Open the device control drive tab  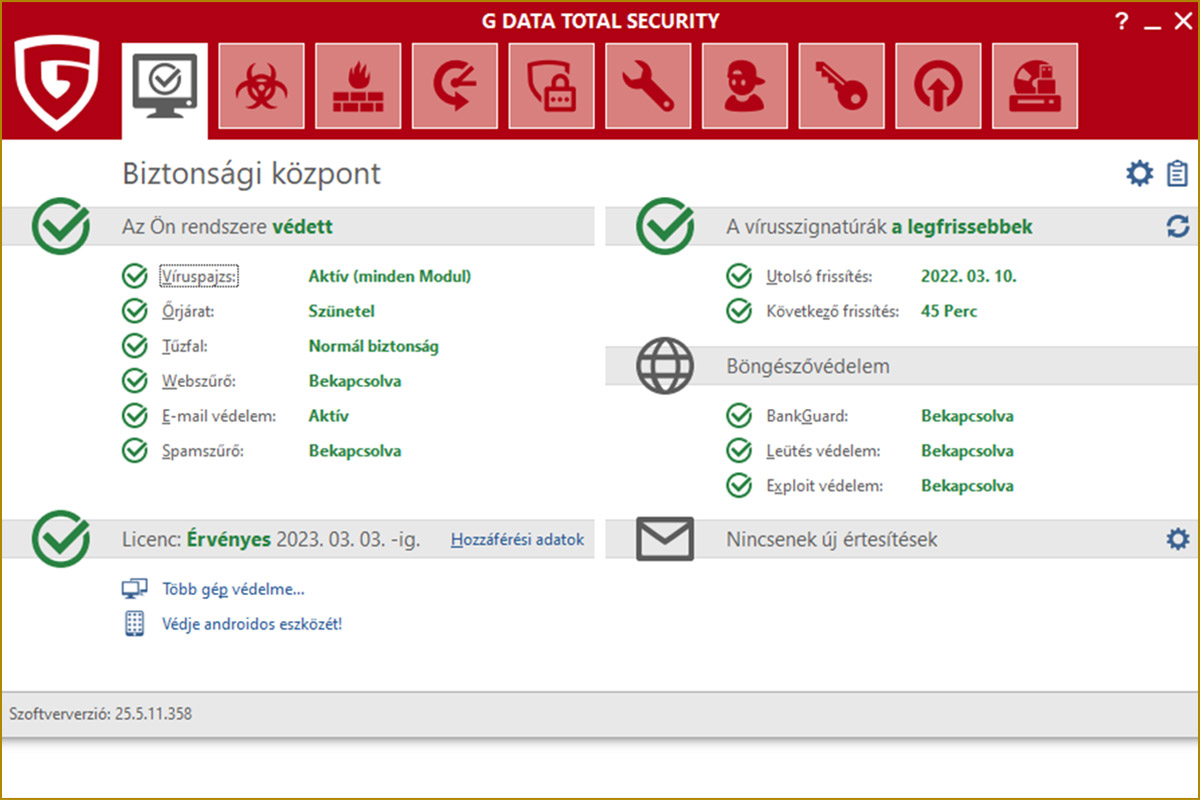pyautogui.click(x=1035, y=87)
